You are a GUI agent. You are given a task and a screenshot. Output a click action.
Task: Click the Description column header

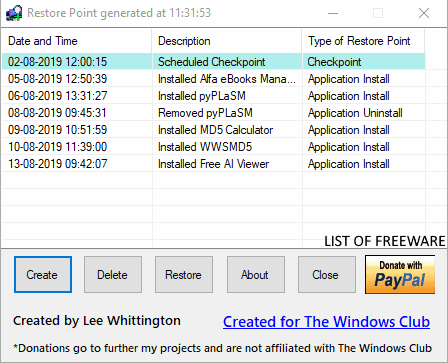coord(227,41)
